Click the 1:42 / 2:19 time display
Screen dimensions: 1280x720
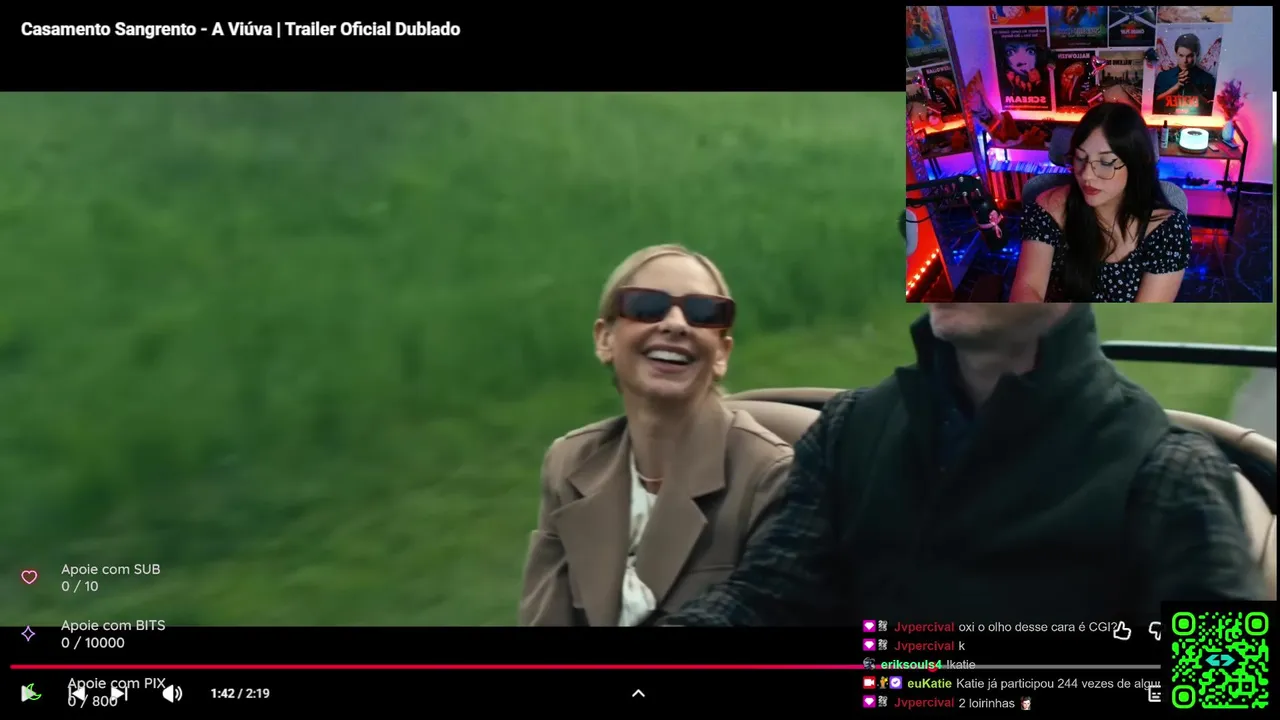[x=240, y=693]
